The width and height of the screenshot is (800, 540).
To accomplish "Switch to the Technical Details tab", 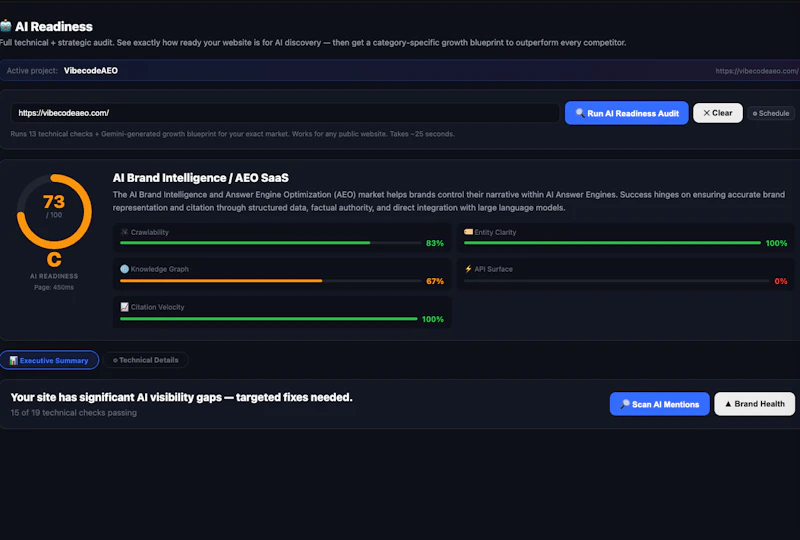I will (146, 360).
